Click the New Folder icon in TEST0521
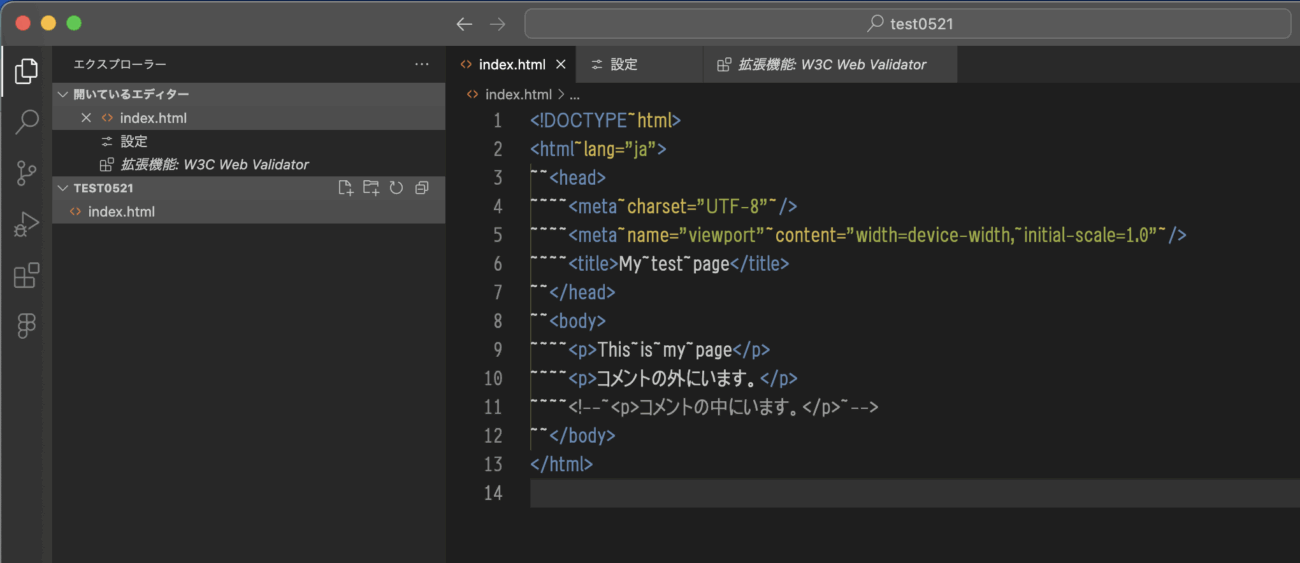This screenshot has width=1300, height=563. [371, 188]
